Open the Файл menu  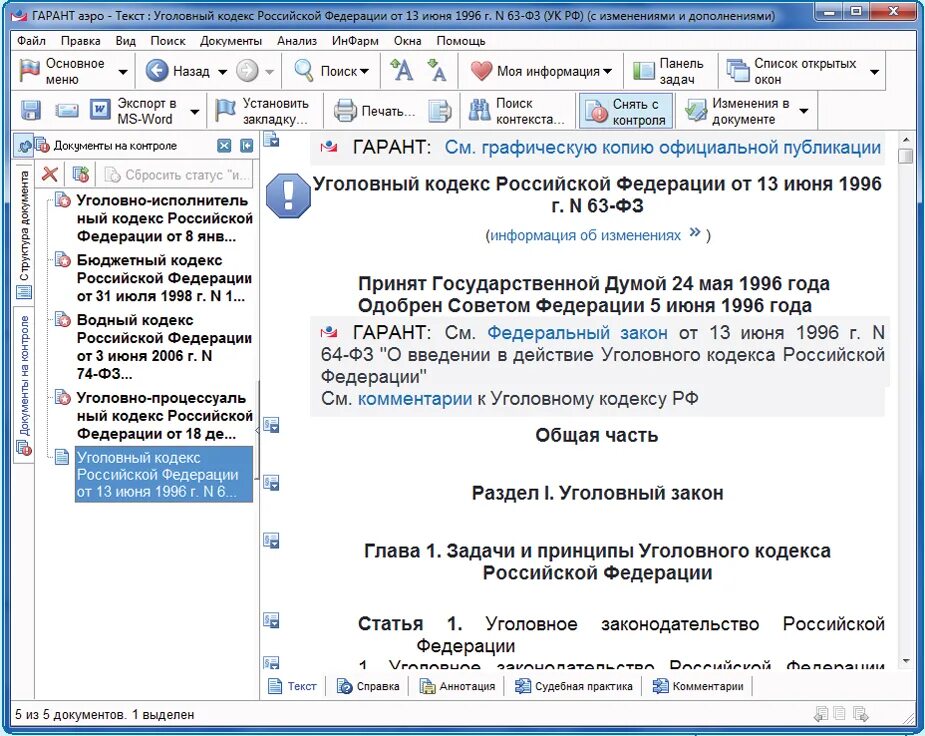(x=31, y=41)
